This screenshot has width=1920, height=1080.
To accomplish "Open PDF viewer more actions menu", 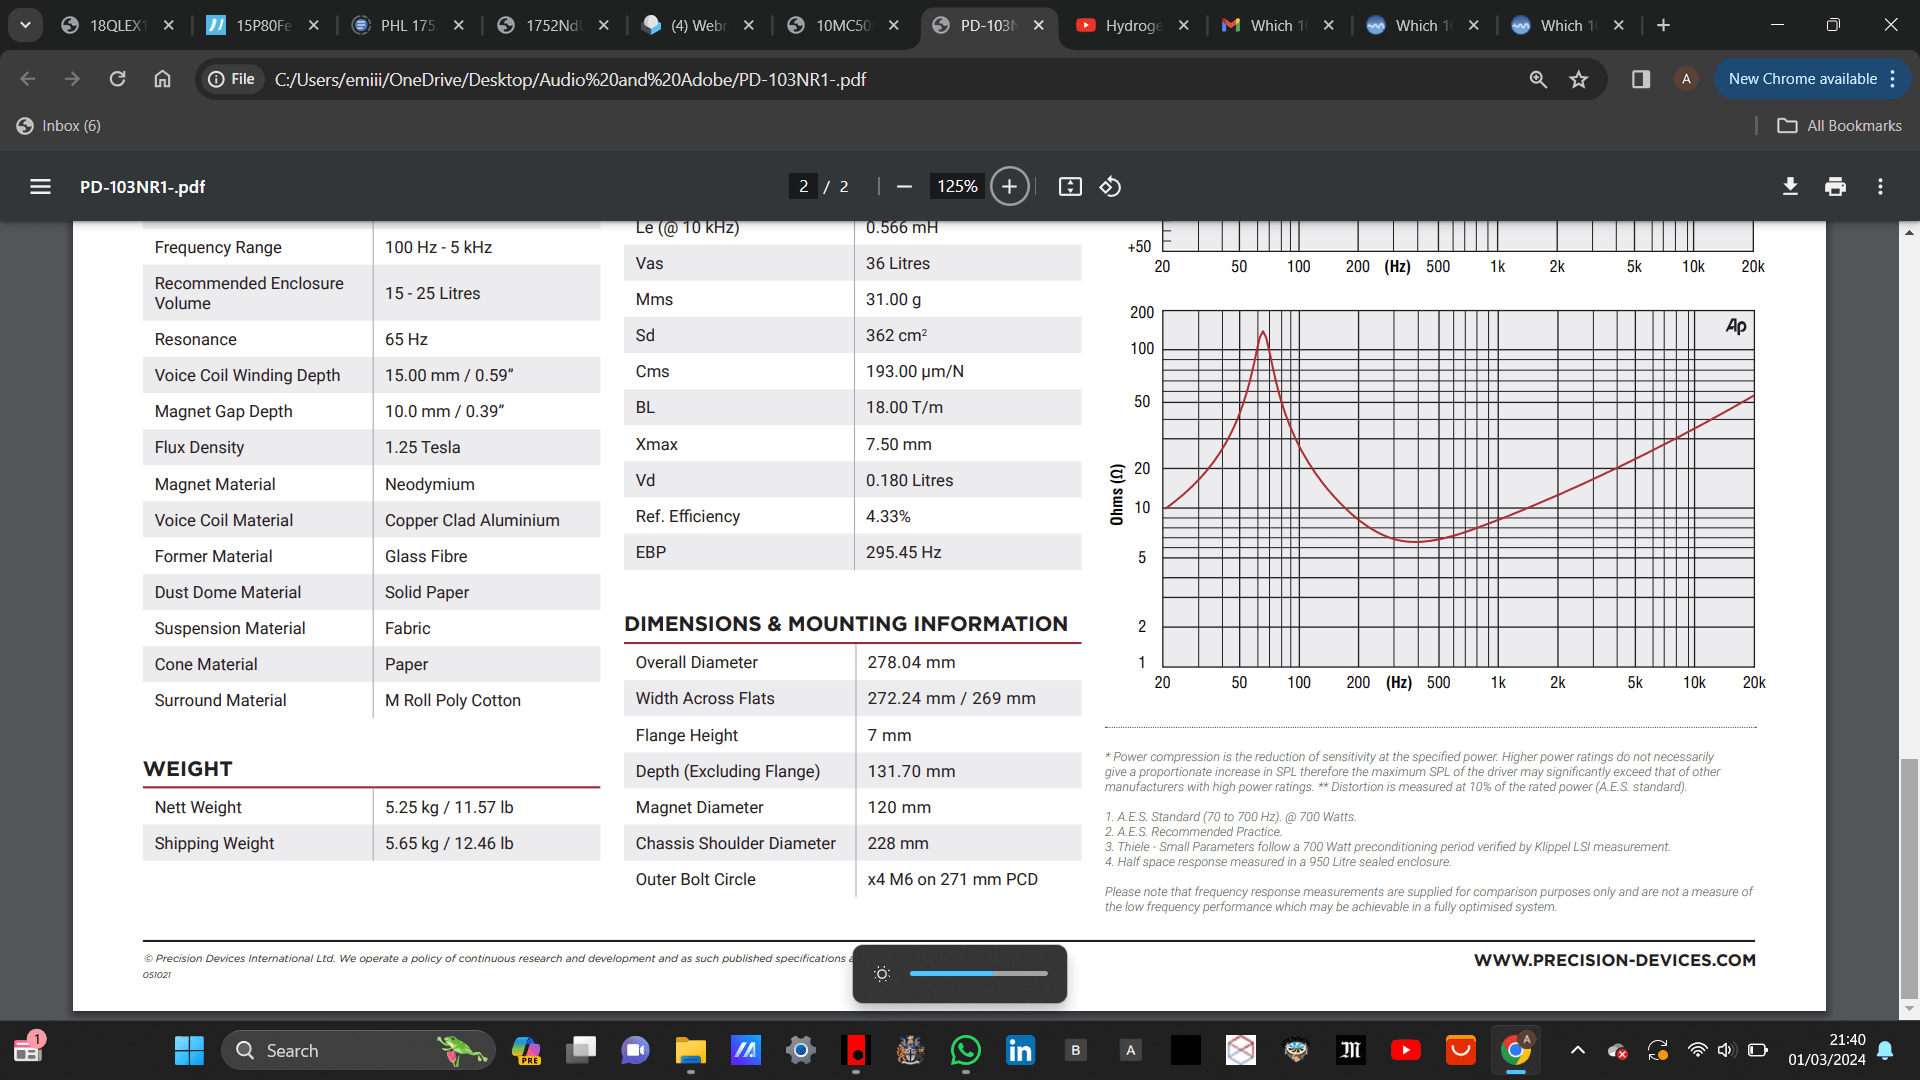I will (1880, 186).
